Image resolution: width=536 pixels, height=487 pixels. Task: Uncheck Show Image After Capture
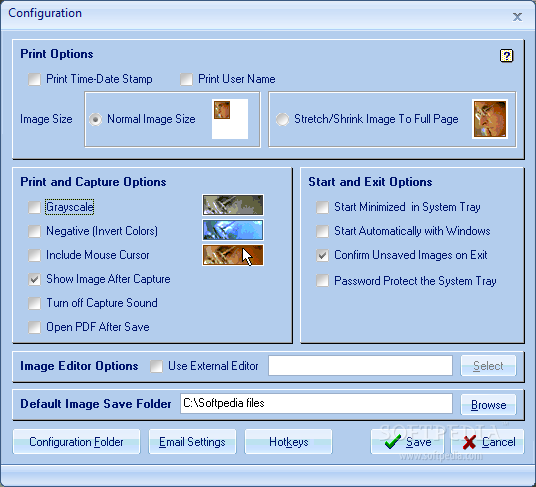tap(34, 280)
